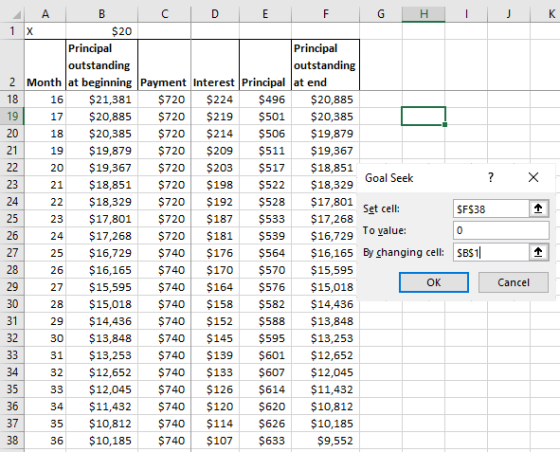Select column H header
The width and height of the screenshot is (560, 452).
point(424,14)
